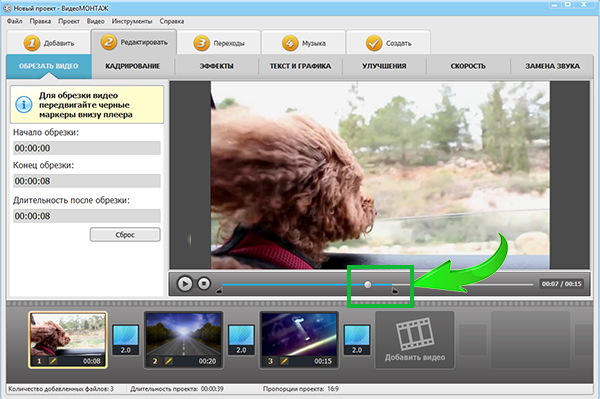600x399 pixels.
Task: Open the transition after clip 3
Action: [357, 340]
